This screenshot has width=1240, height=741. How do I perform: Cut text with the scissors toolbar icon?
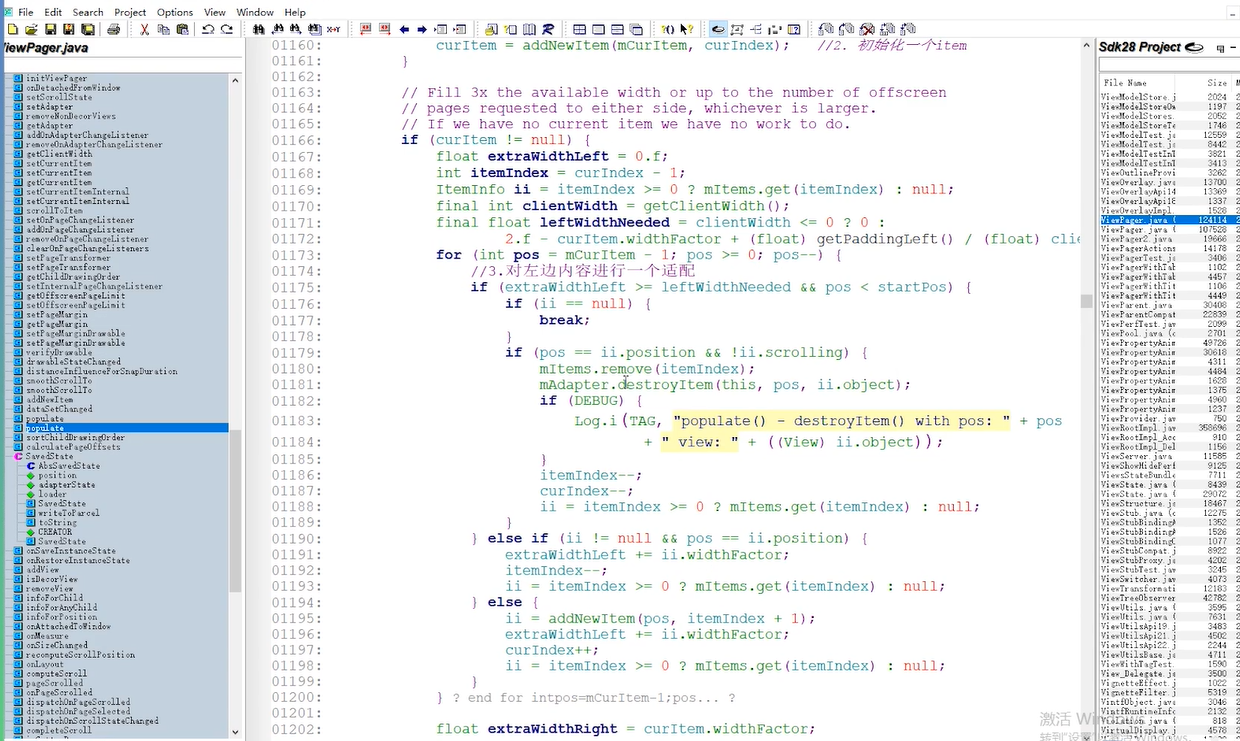tap(145, 30)
